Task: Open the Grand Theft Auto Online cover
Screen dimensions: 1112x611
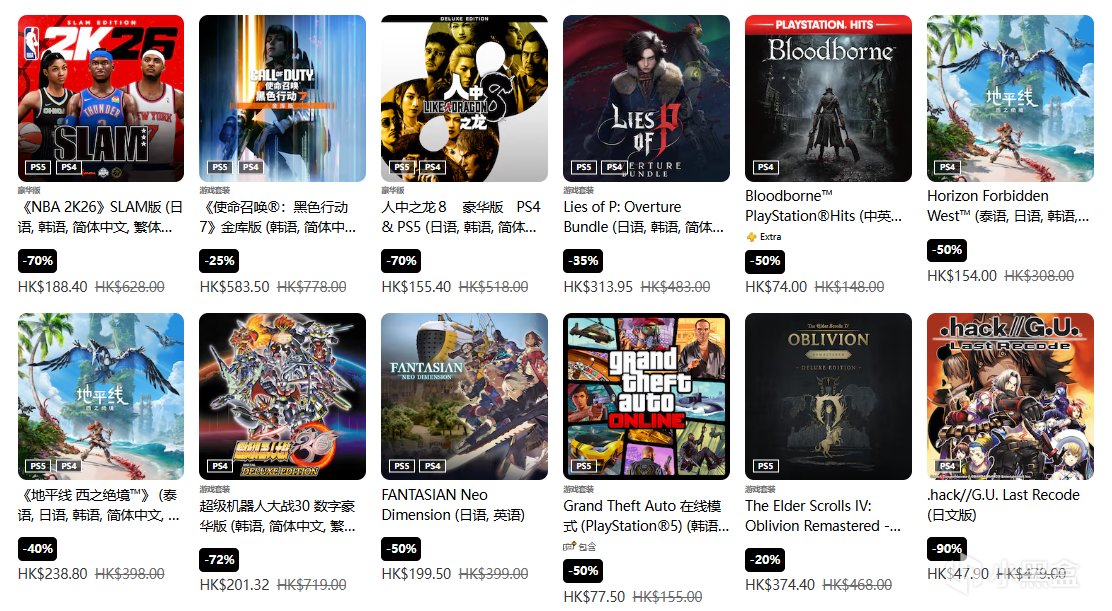Action: (x=646, y=396)
